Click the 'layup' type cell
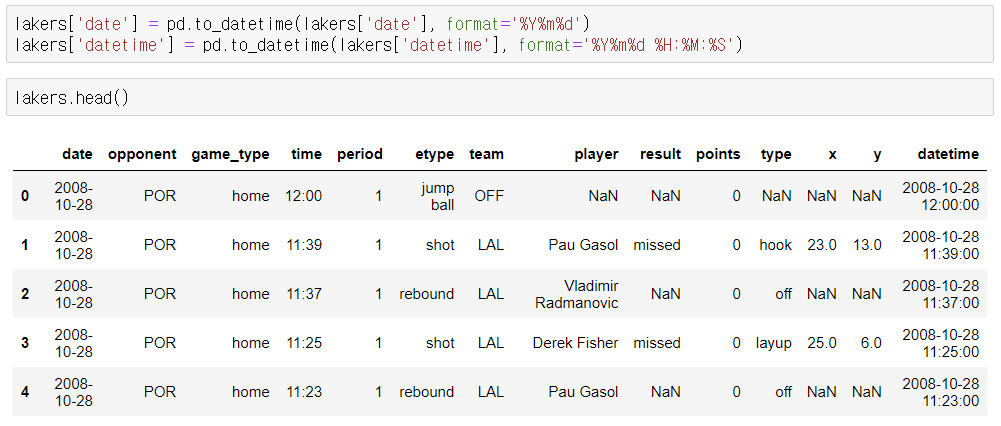 [x=774, y=343]
